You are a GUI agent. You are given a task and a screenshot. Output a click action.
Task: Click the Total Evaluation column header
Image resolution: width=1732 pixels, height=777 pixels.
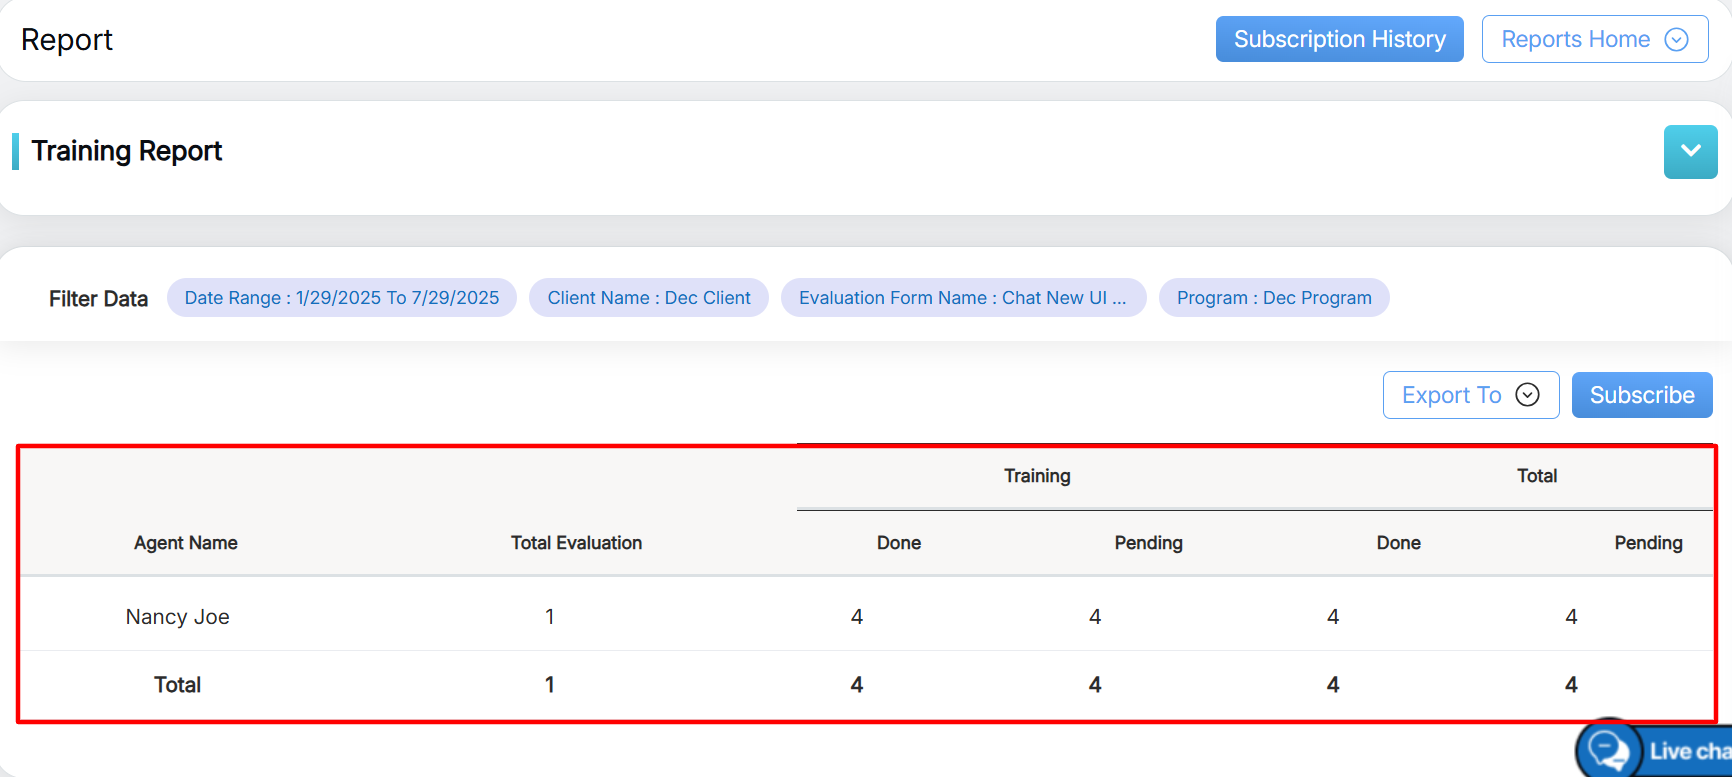click(576, 543)
